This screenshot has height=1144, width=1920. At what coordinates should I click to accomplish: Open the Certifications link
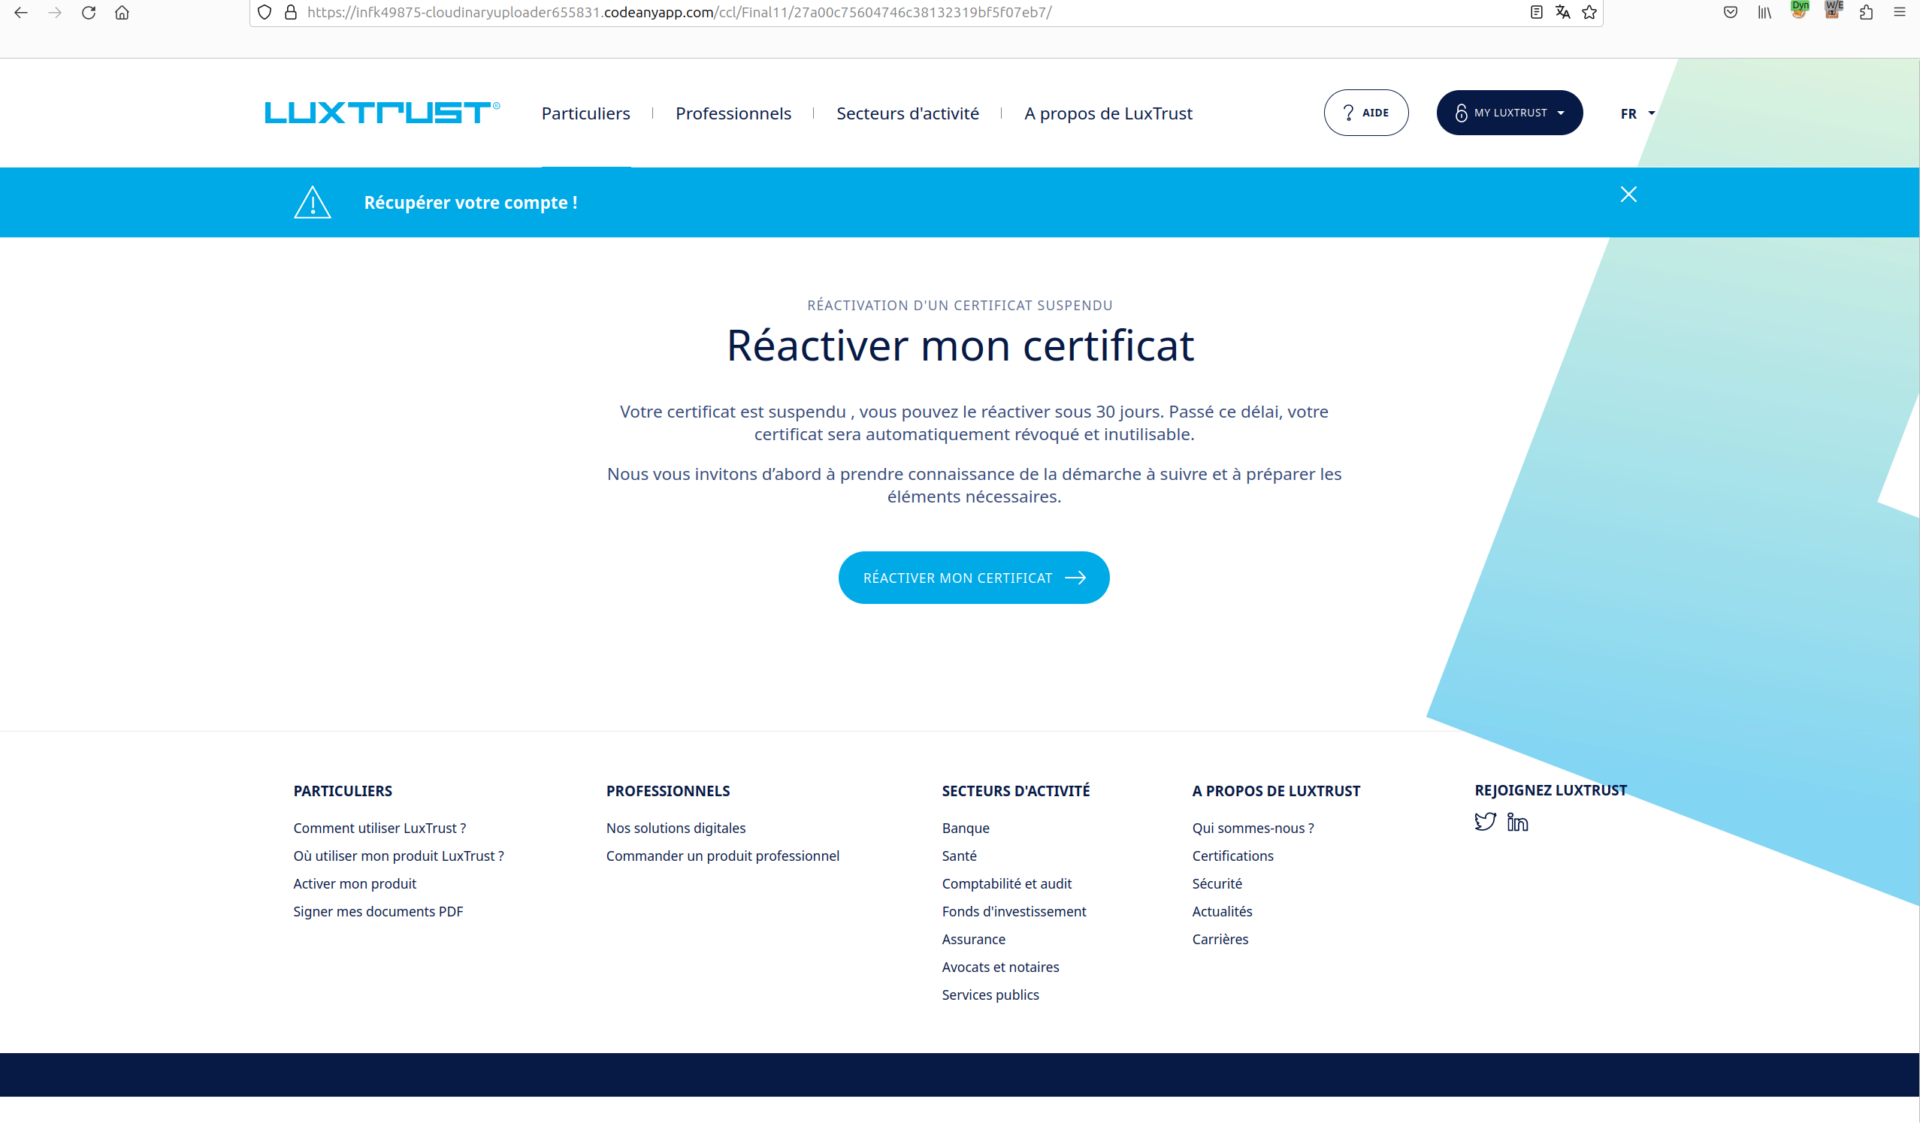(1233, 856)
